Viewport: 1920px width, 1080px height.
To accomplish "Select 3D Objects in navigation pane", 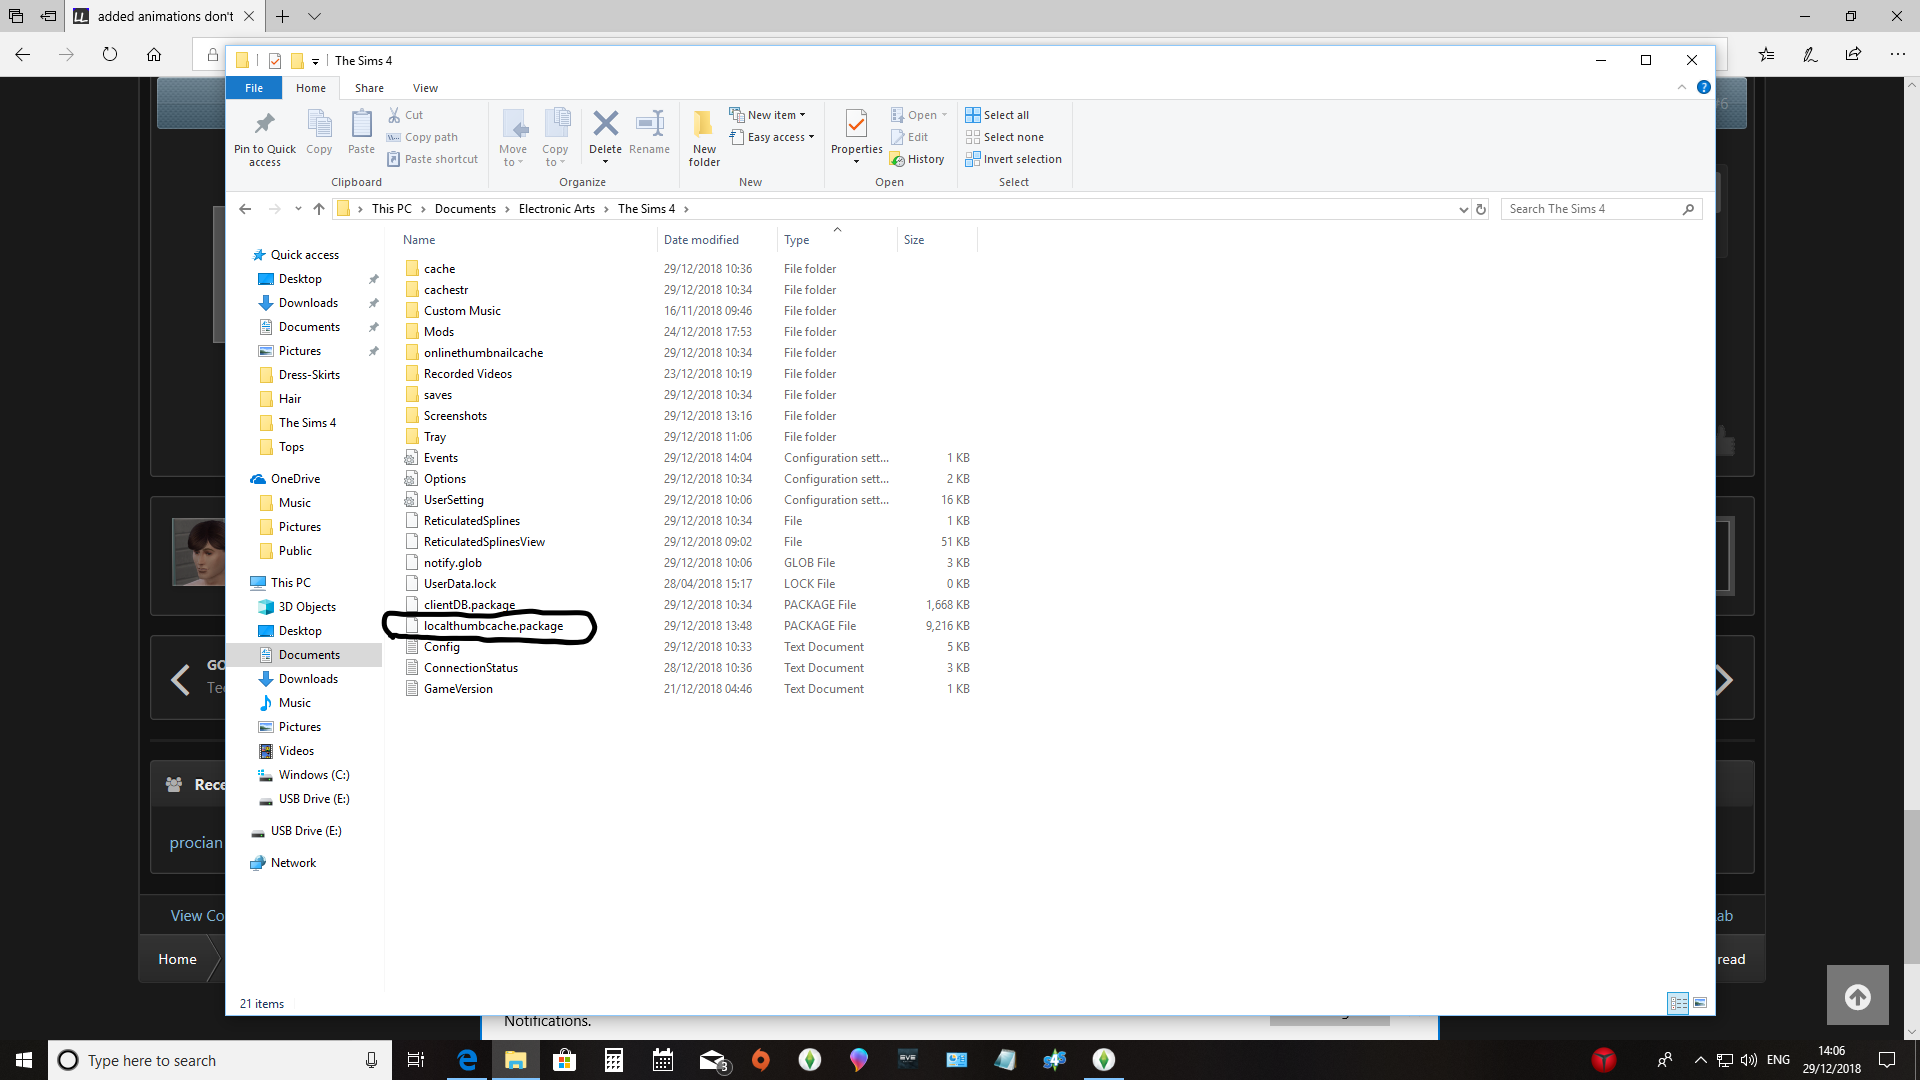I will 307,607.
